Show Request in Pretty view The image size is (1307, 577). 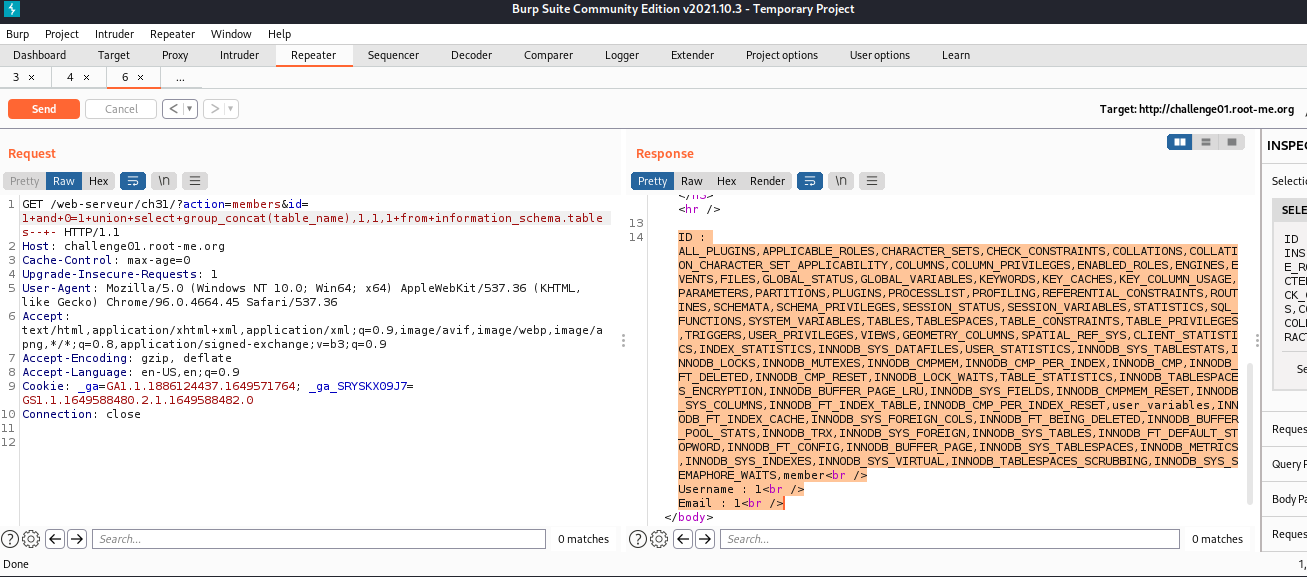(25, 181)
